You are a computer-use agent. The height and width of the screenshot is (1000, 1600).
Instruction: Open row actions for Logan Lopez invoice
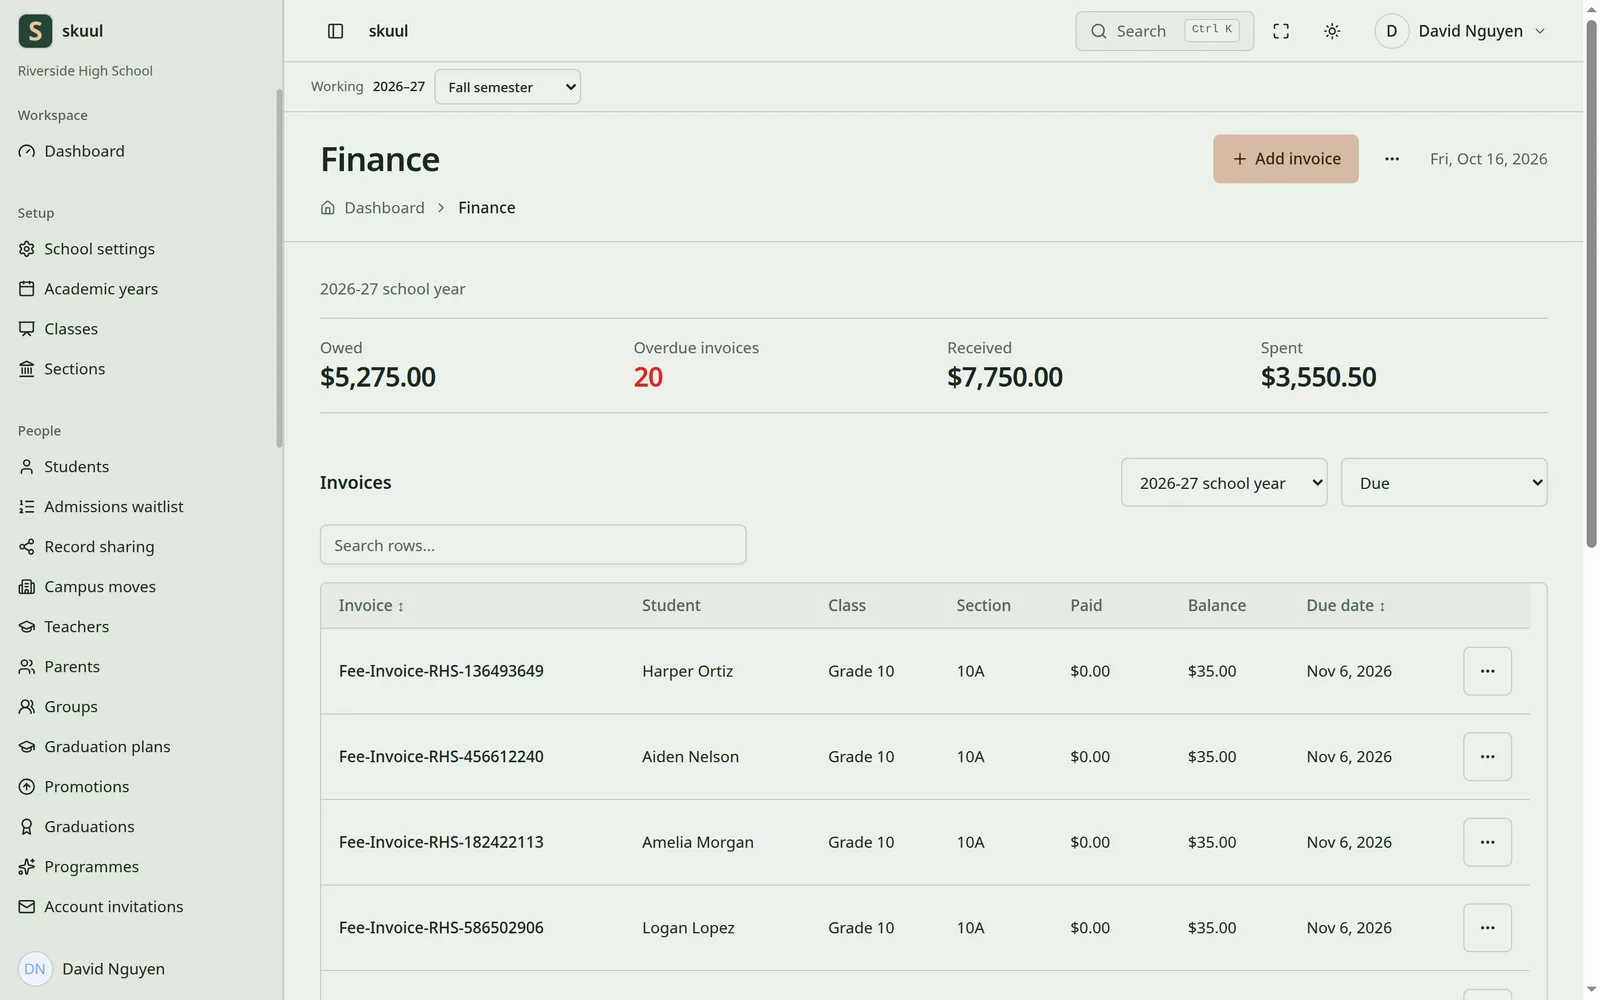pyautogui.click(x=1488, y=928)
